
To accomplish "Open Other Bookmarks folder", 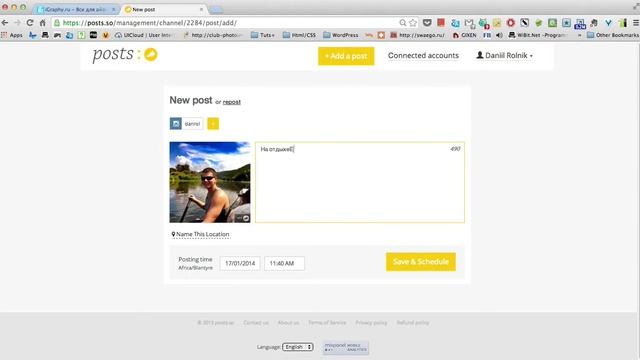I will tap(613, 35).
